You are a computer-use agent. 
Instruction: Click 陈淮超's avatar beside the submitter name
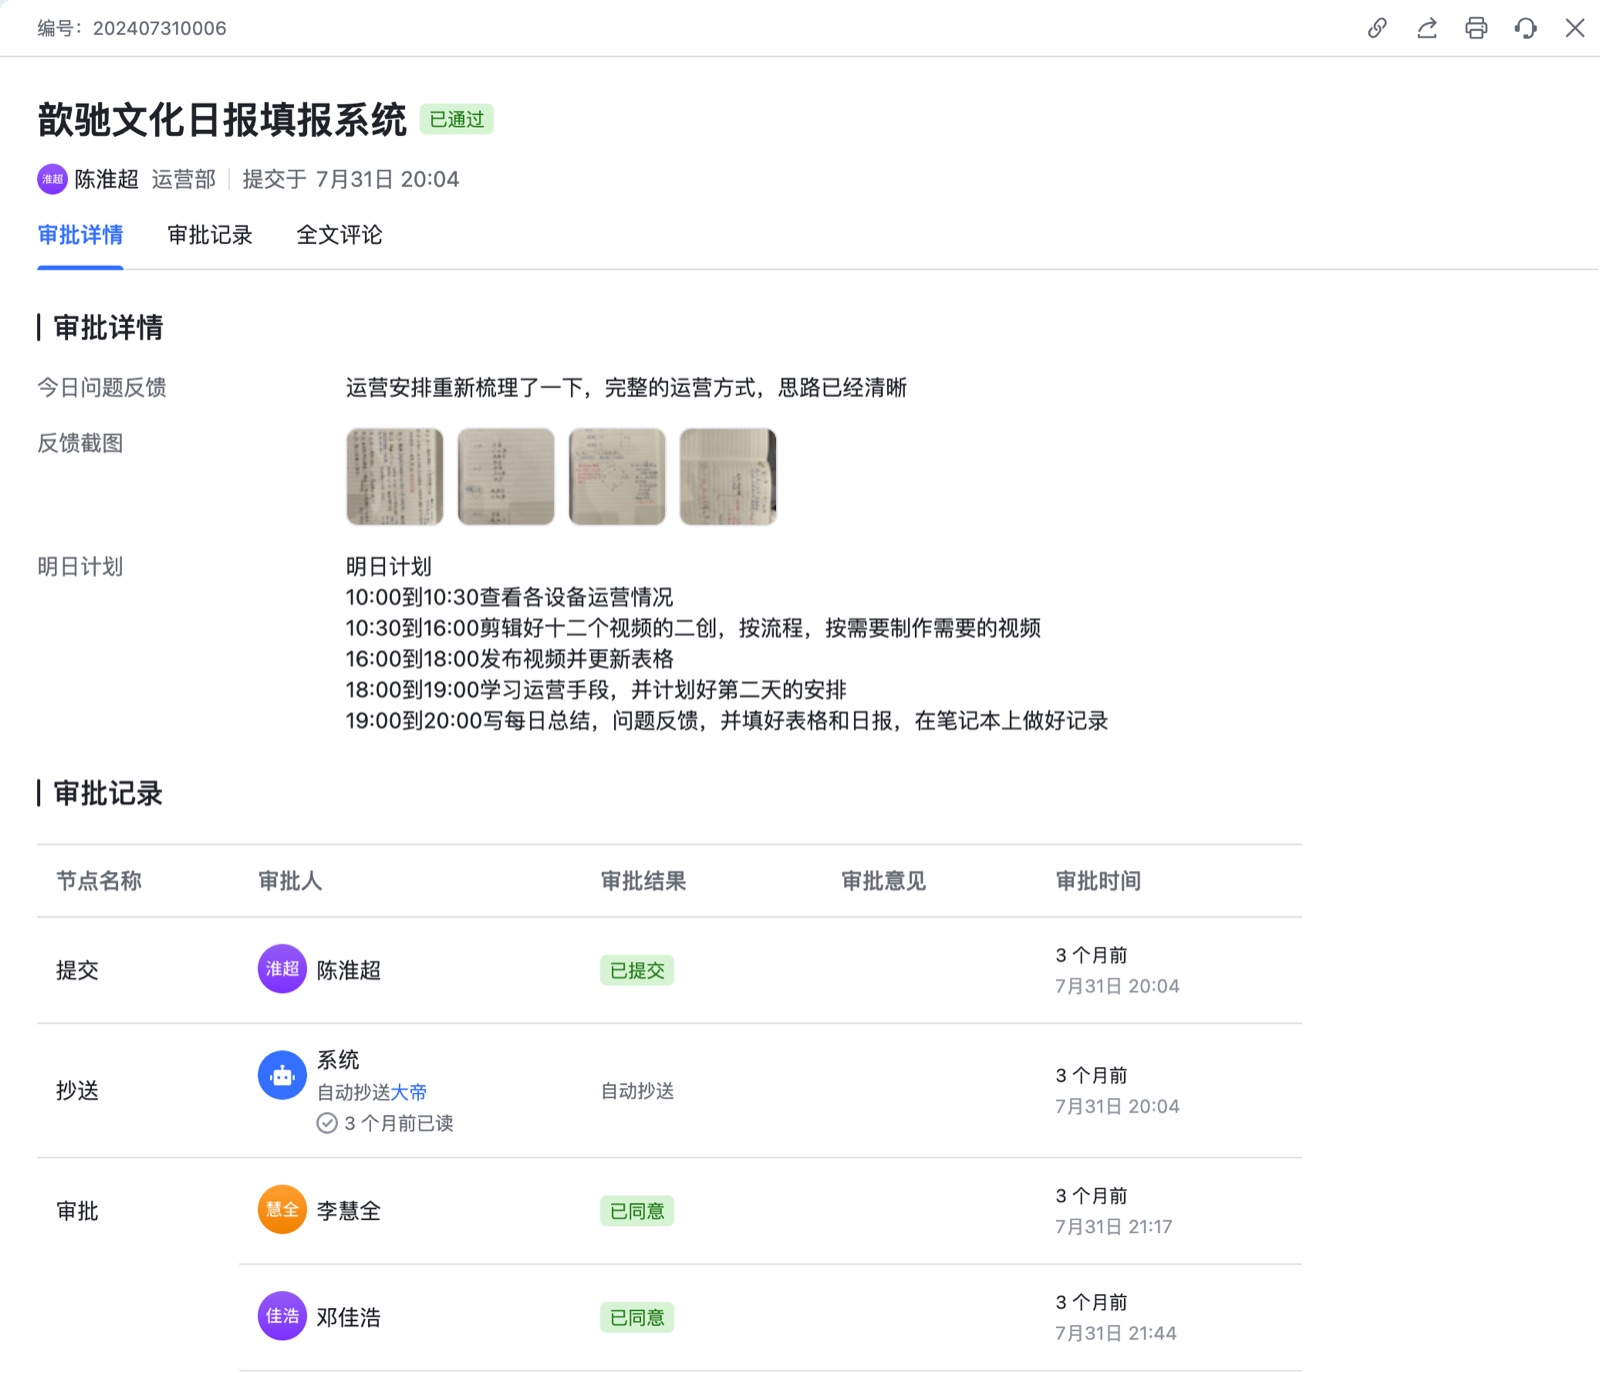[52, 179]
